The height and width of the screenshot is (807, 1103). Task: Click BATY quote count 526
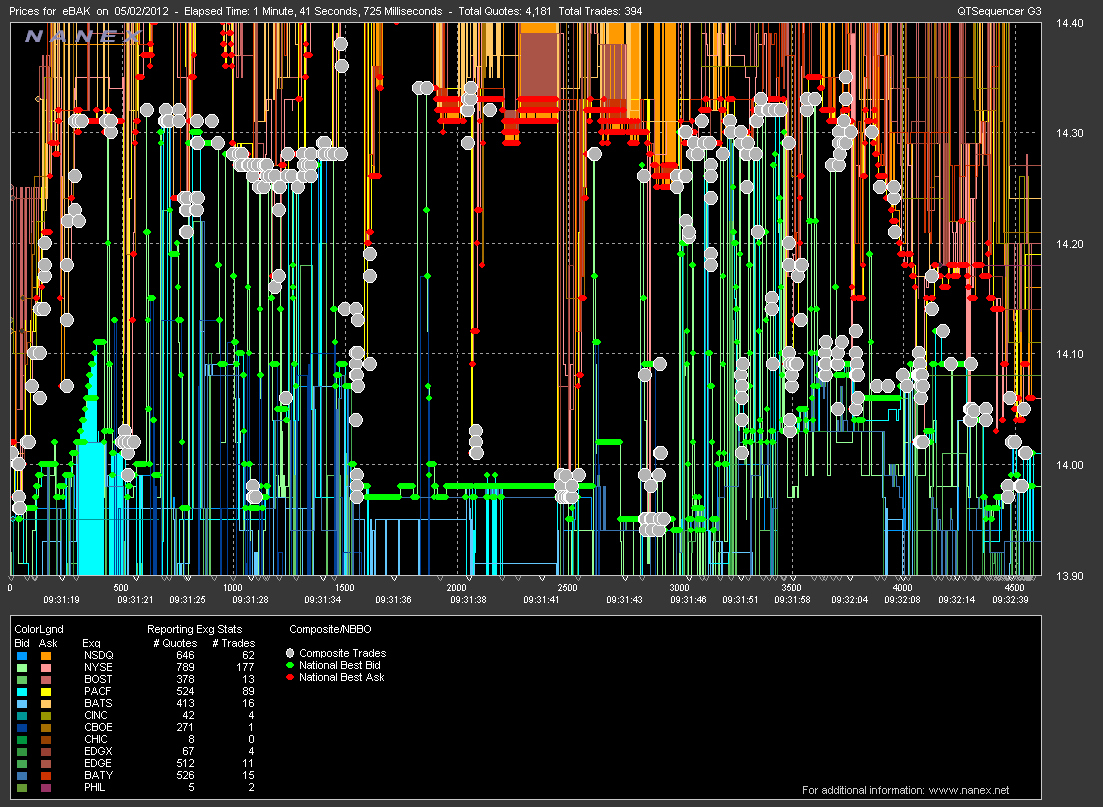(x=185, y=775)
